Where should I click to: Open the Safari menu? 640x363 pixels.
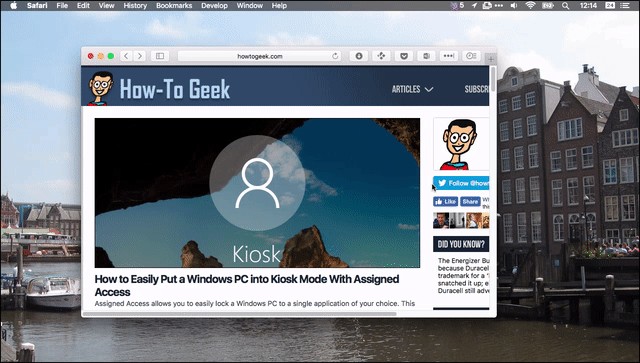point(37,5)
